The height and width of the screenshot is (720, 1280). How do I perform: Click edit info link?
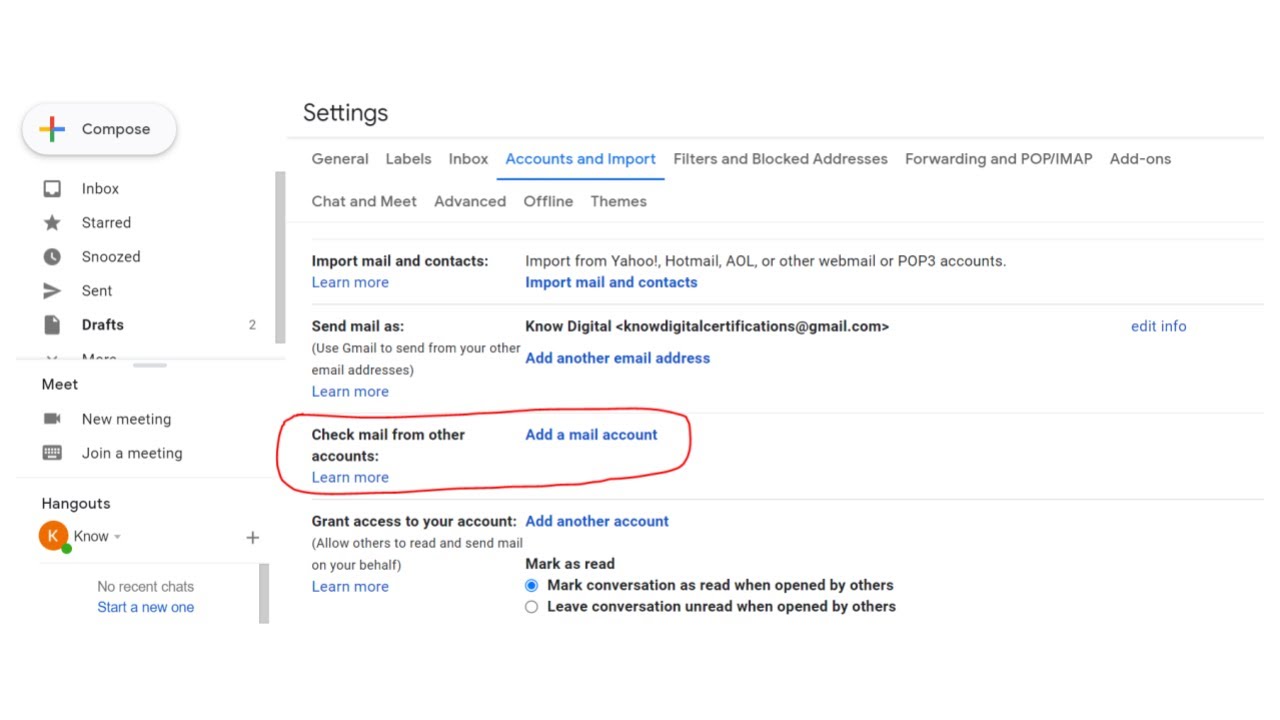pyautogui.click(x=1158, y=326)
